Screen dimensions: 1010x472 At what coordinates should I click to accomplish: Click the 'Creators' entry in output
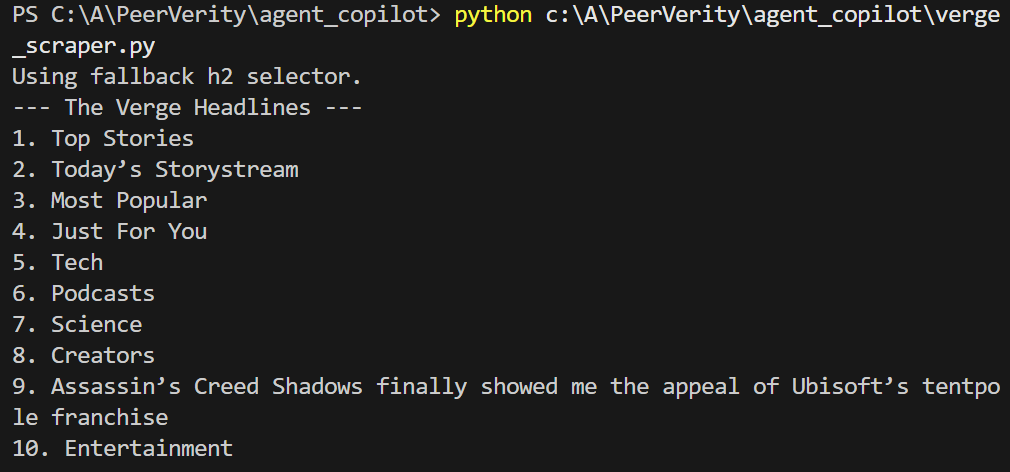click(x=84, y=355)
